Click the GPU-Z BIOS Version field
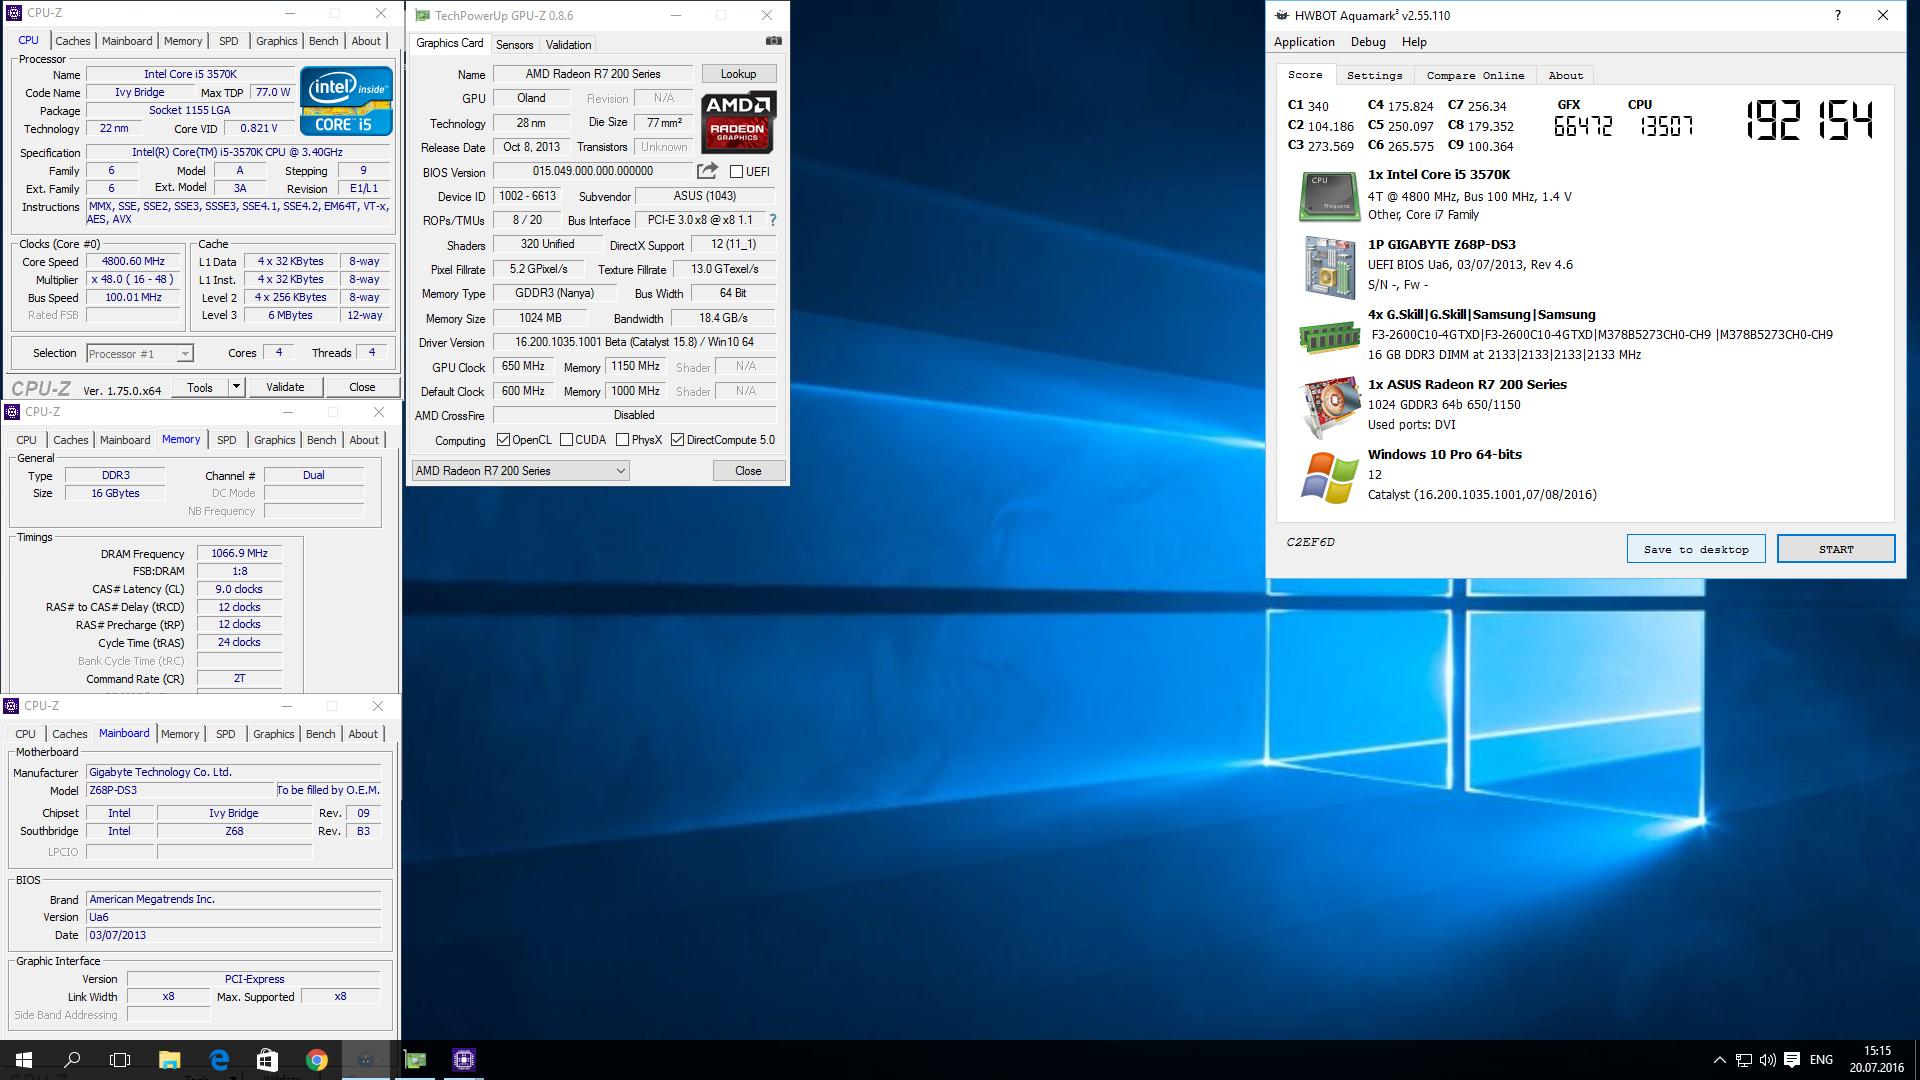1920x1080 pixels. point(592,171)
